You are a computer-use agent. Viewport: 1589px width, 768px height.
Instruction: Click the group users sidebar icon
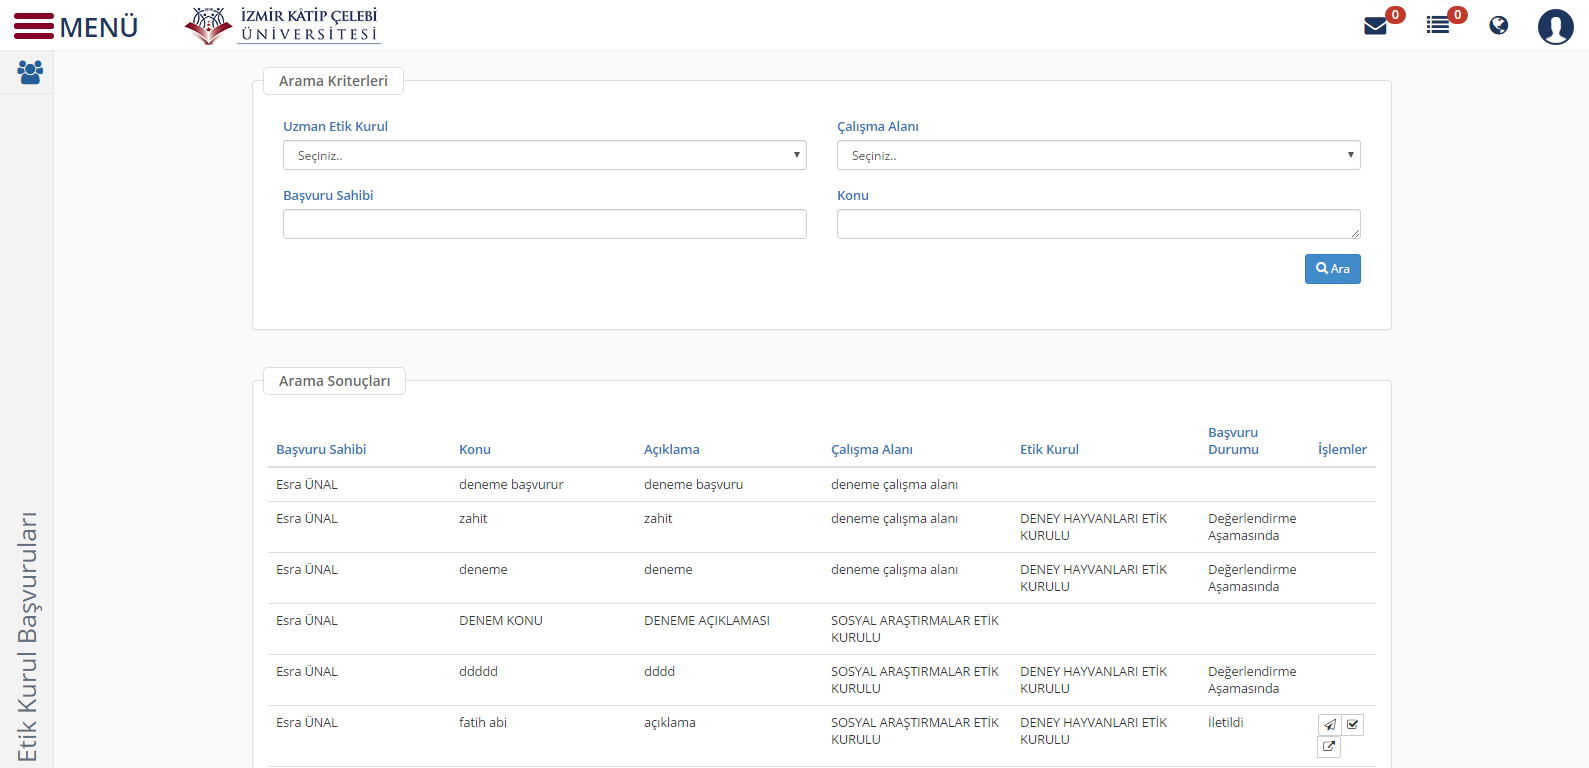[30, 72]
